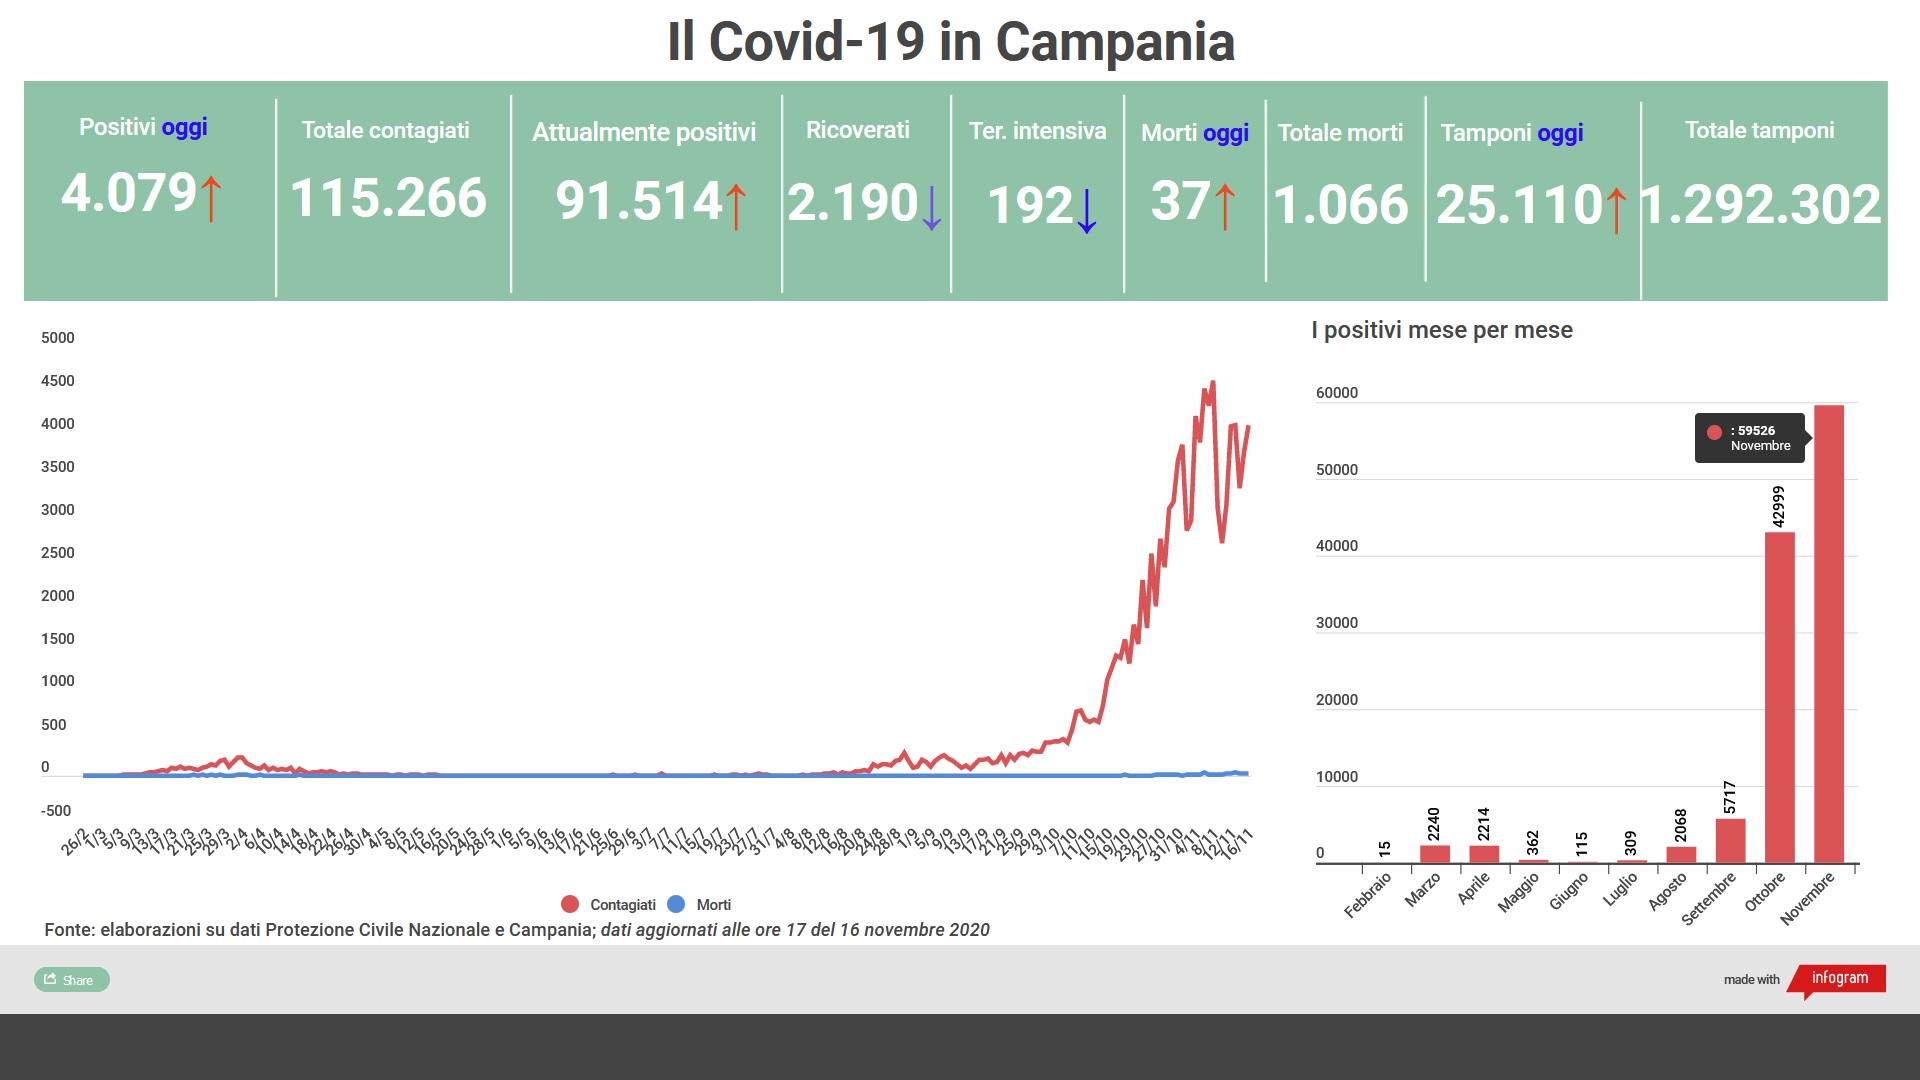
Task: Click the value 1.066 under Totale morti
Action: click(1341, 205)
